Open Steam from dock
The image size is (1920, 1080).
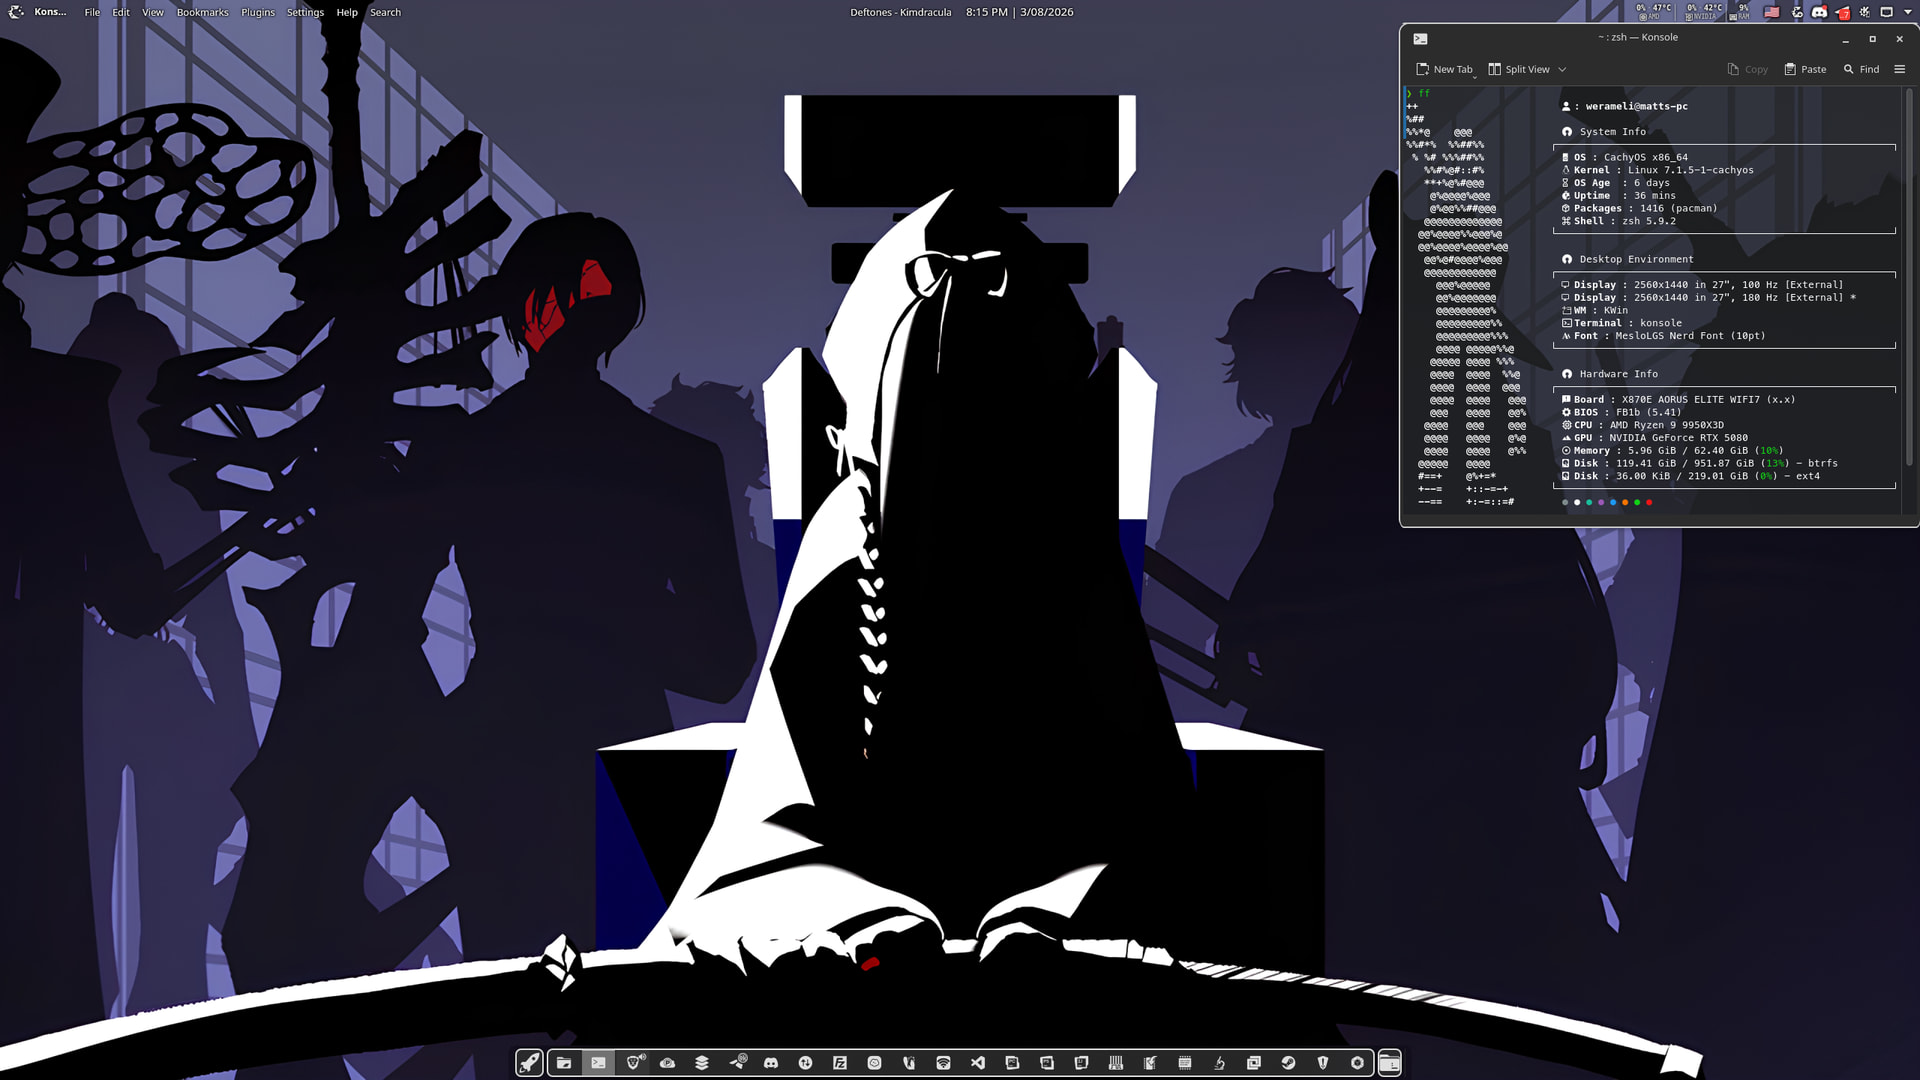click(1288, 1063)
